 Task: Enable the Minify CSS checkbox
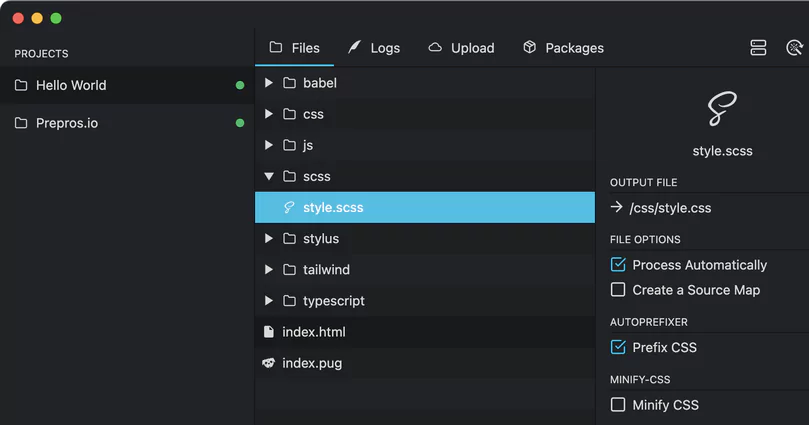[618, 404]
